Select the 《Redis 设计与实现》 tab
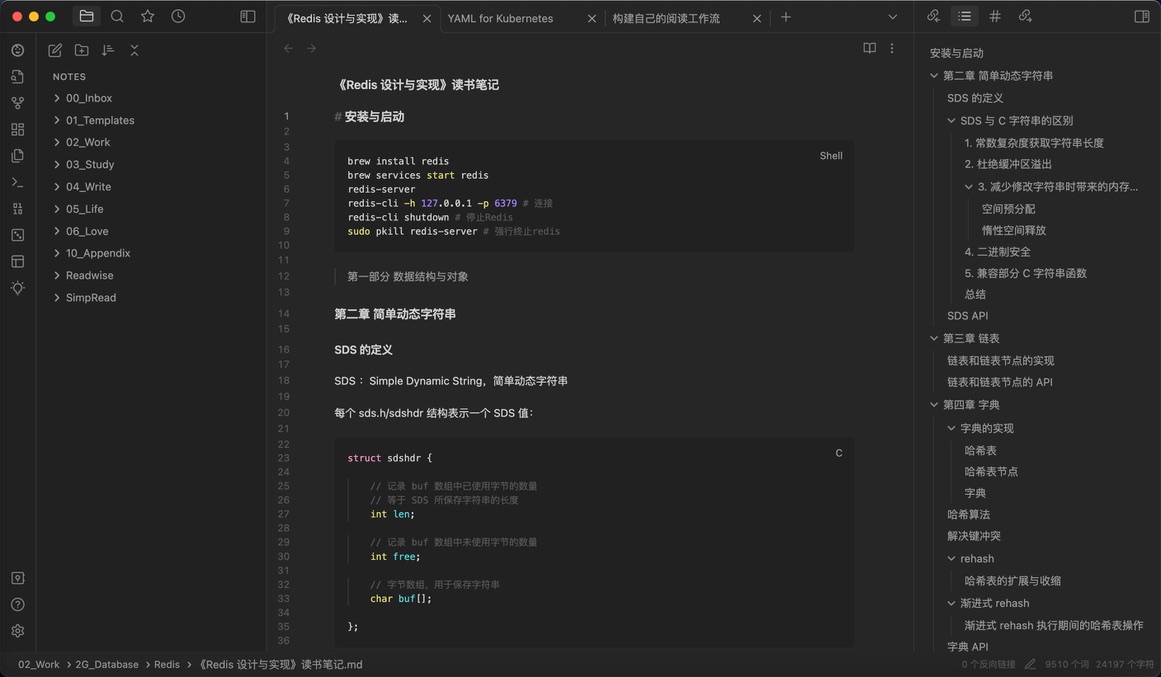This screenshot has width=1161, height=677. (x=346, y=19)
